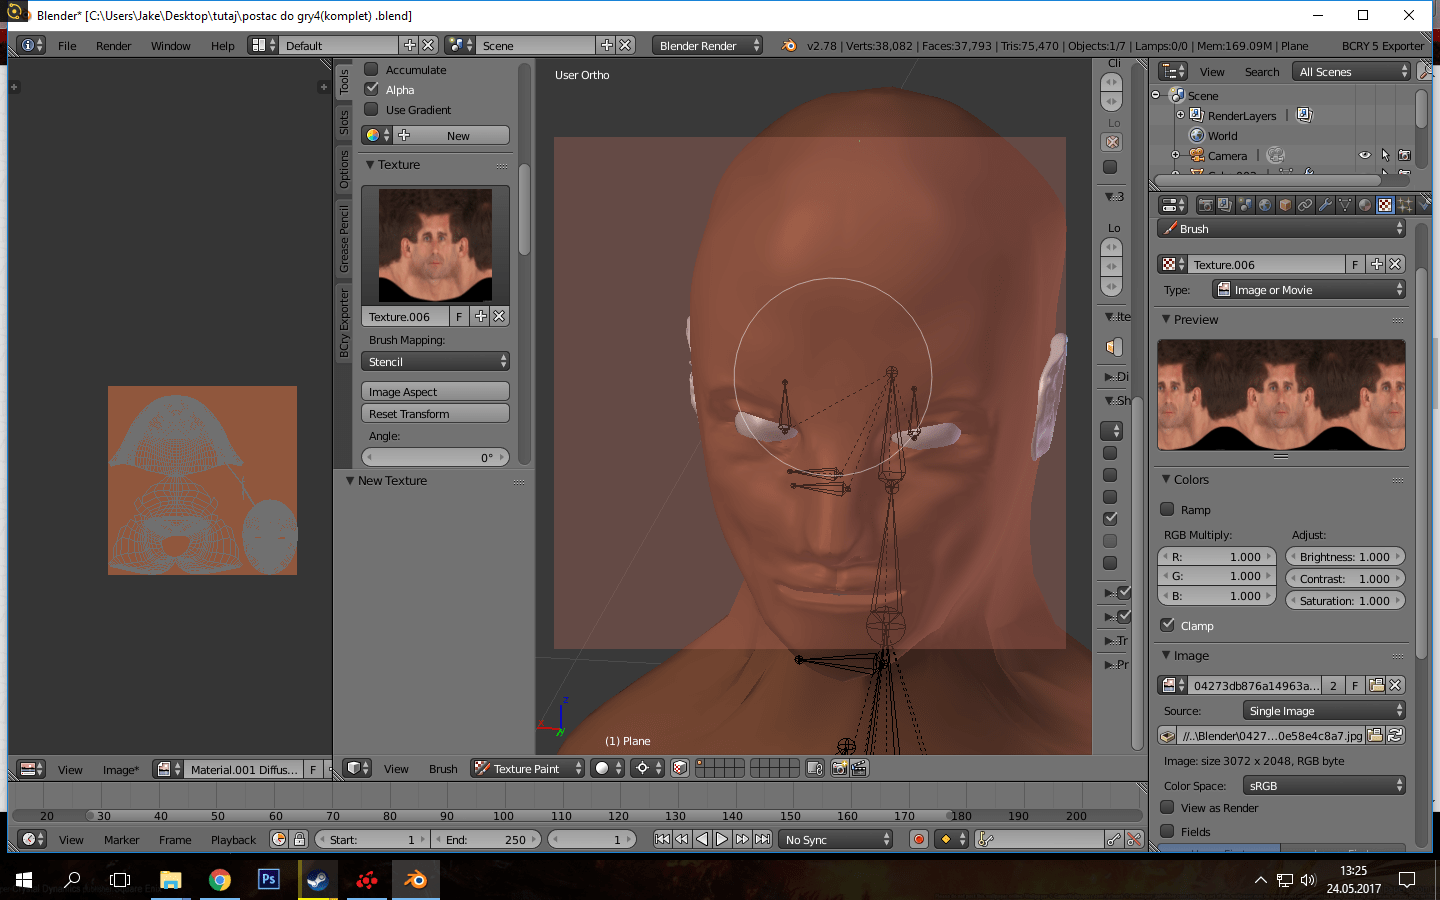
Task: Open the Render menu in the top bar
Action: click(113, 45)
